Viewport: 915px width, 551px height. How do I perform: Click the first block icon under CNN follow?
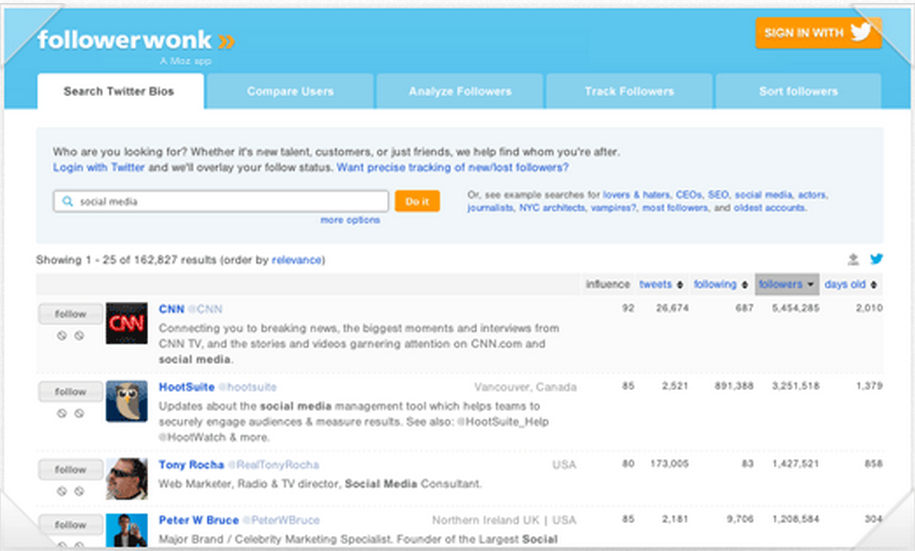[x=62, y=336]
